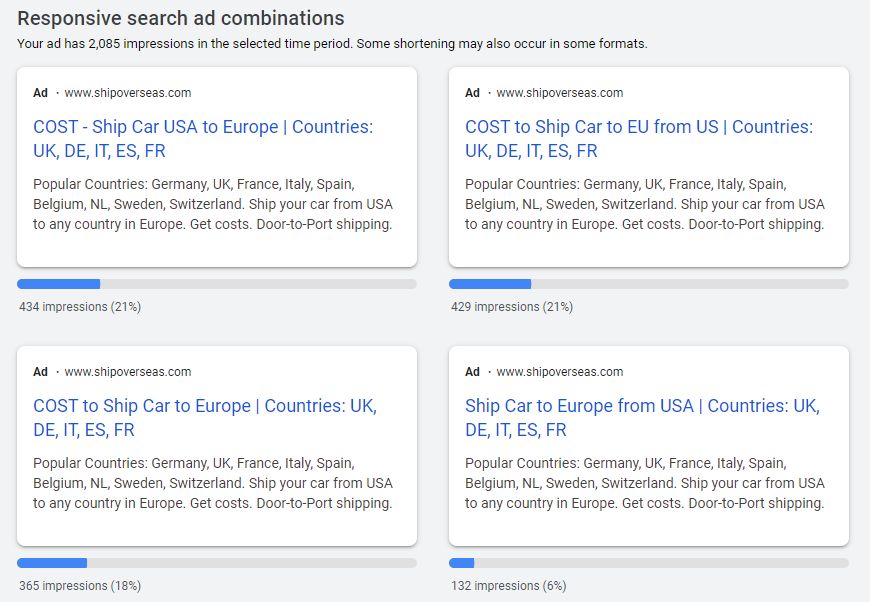
Task: Click the description text of the bottom-right ad
Action: coord(645,483)
